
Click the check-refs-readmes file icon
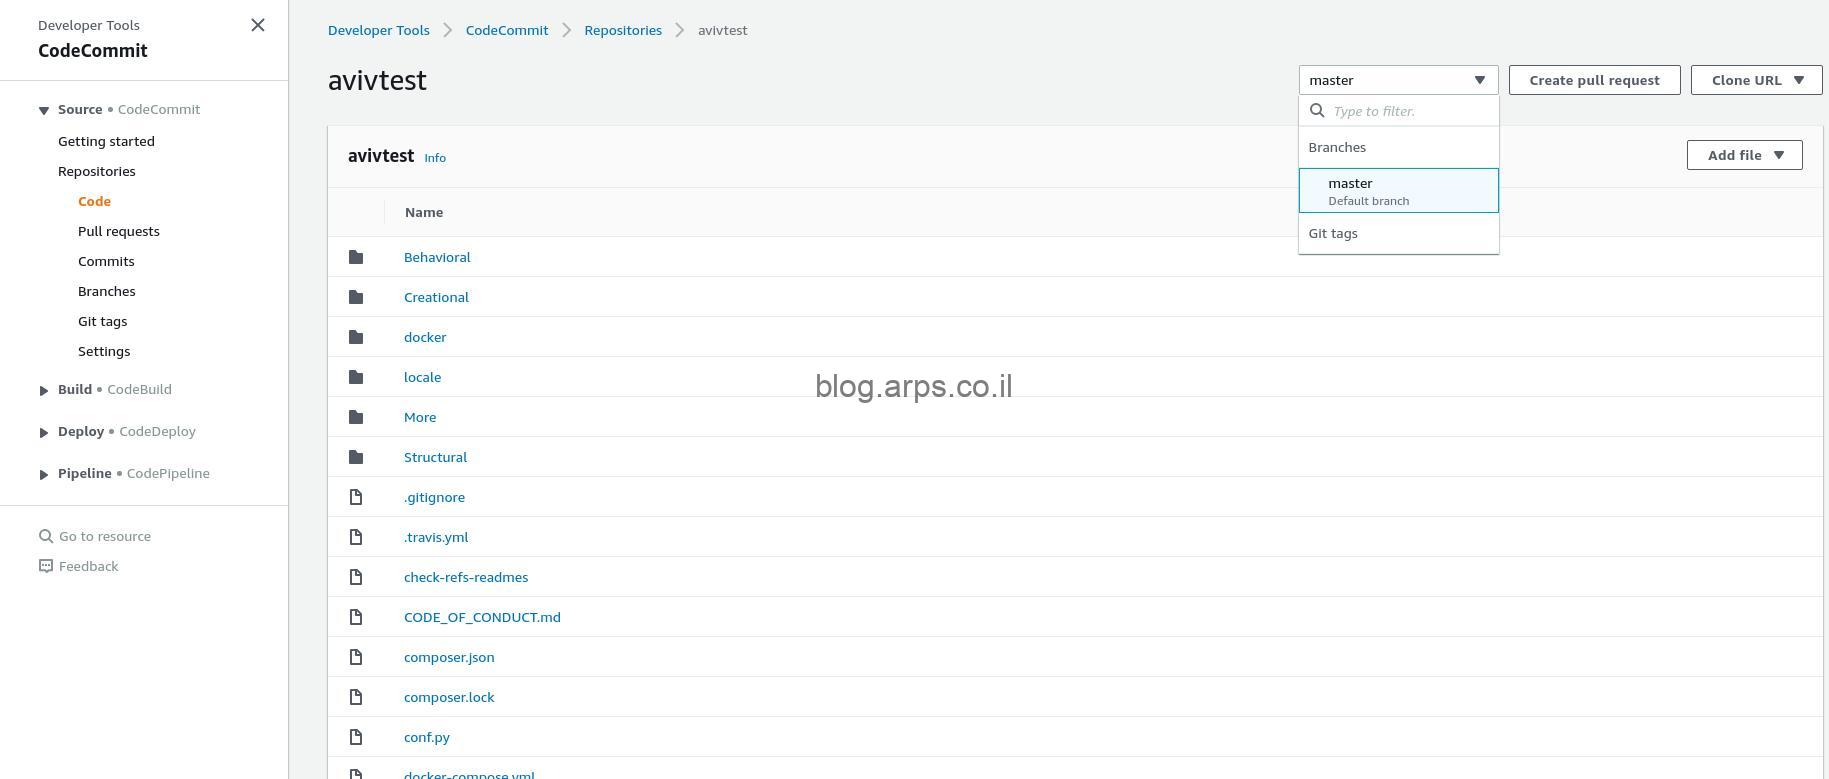356,577
